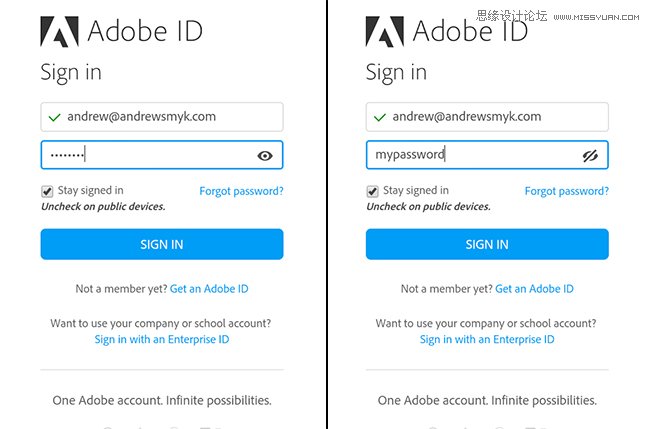Click the masked password field on left
Screen dimensions: 650x429
(x=162, y=155)
